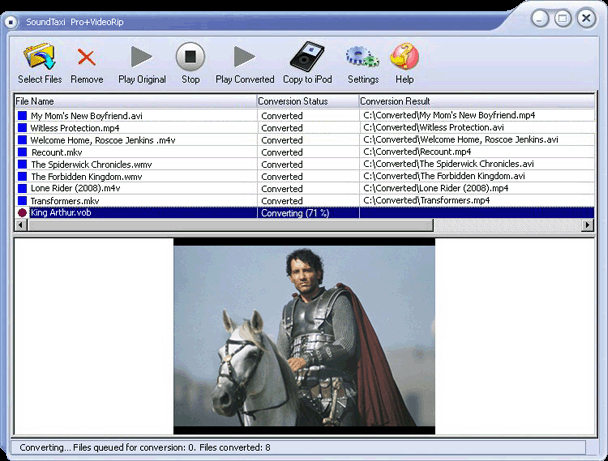This screenshot has height=461, width=608.
Task: Click result C:\Converted\The Forbidden Kingdom.avi
Action: [444, 176]
